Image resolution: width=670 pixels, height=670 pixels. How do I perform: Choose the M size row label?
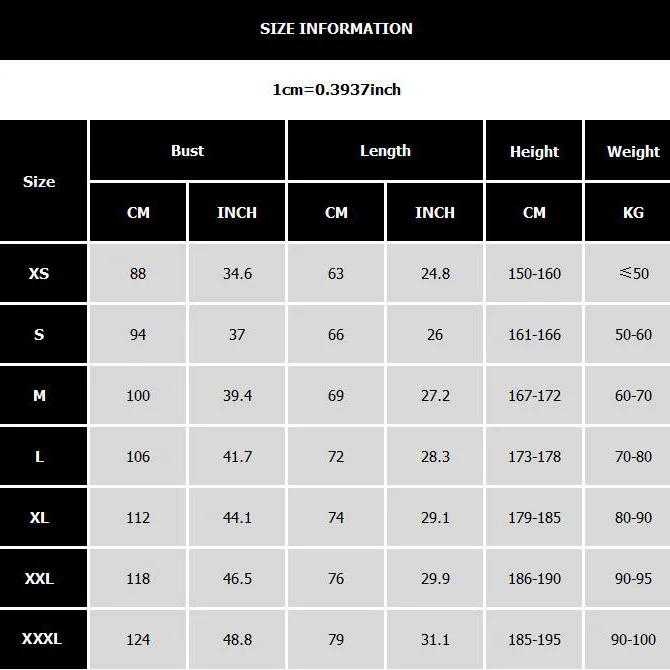[39, 395]
